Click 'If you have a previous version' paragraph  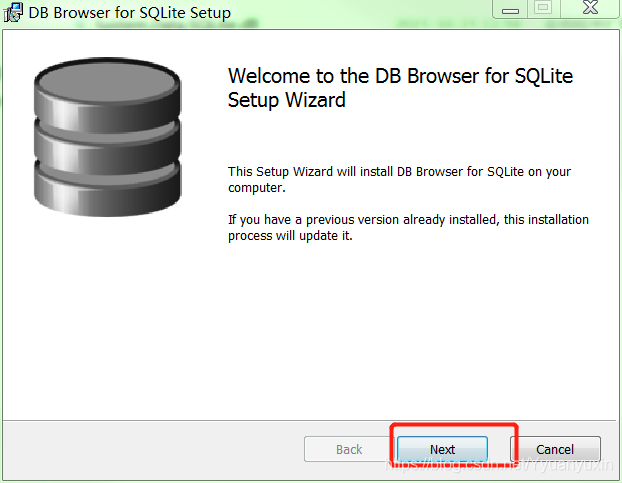coord(408,227)
